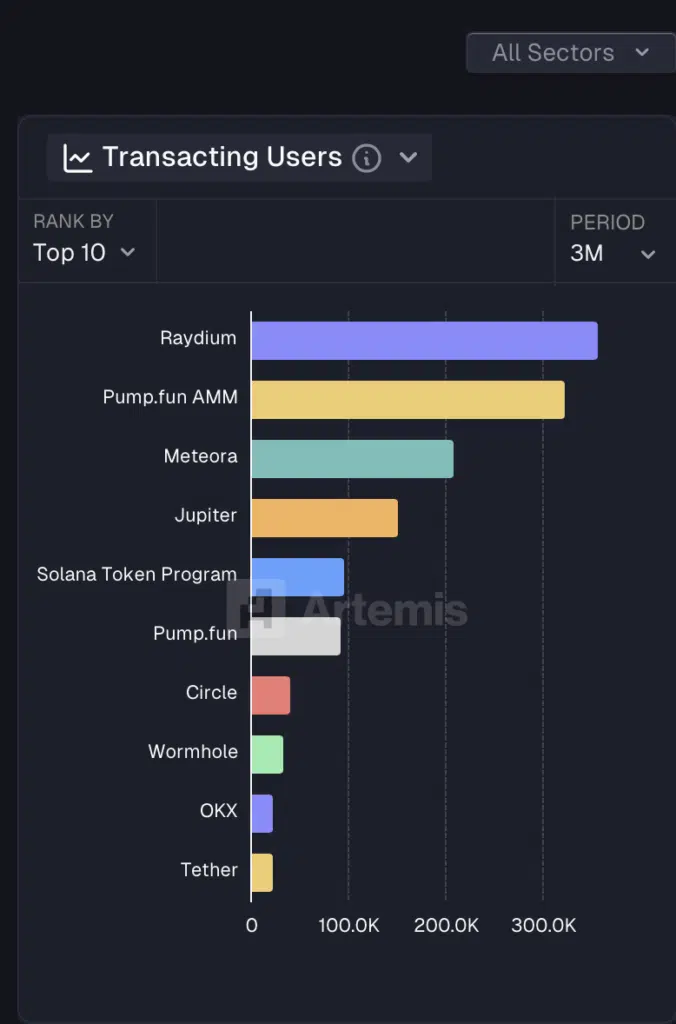
Task: Expand the Transacting Users metric chevron
Action: tap(407, 158)
